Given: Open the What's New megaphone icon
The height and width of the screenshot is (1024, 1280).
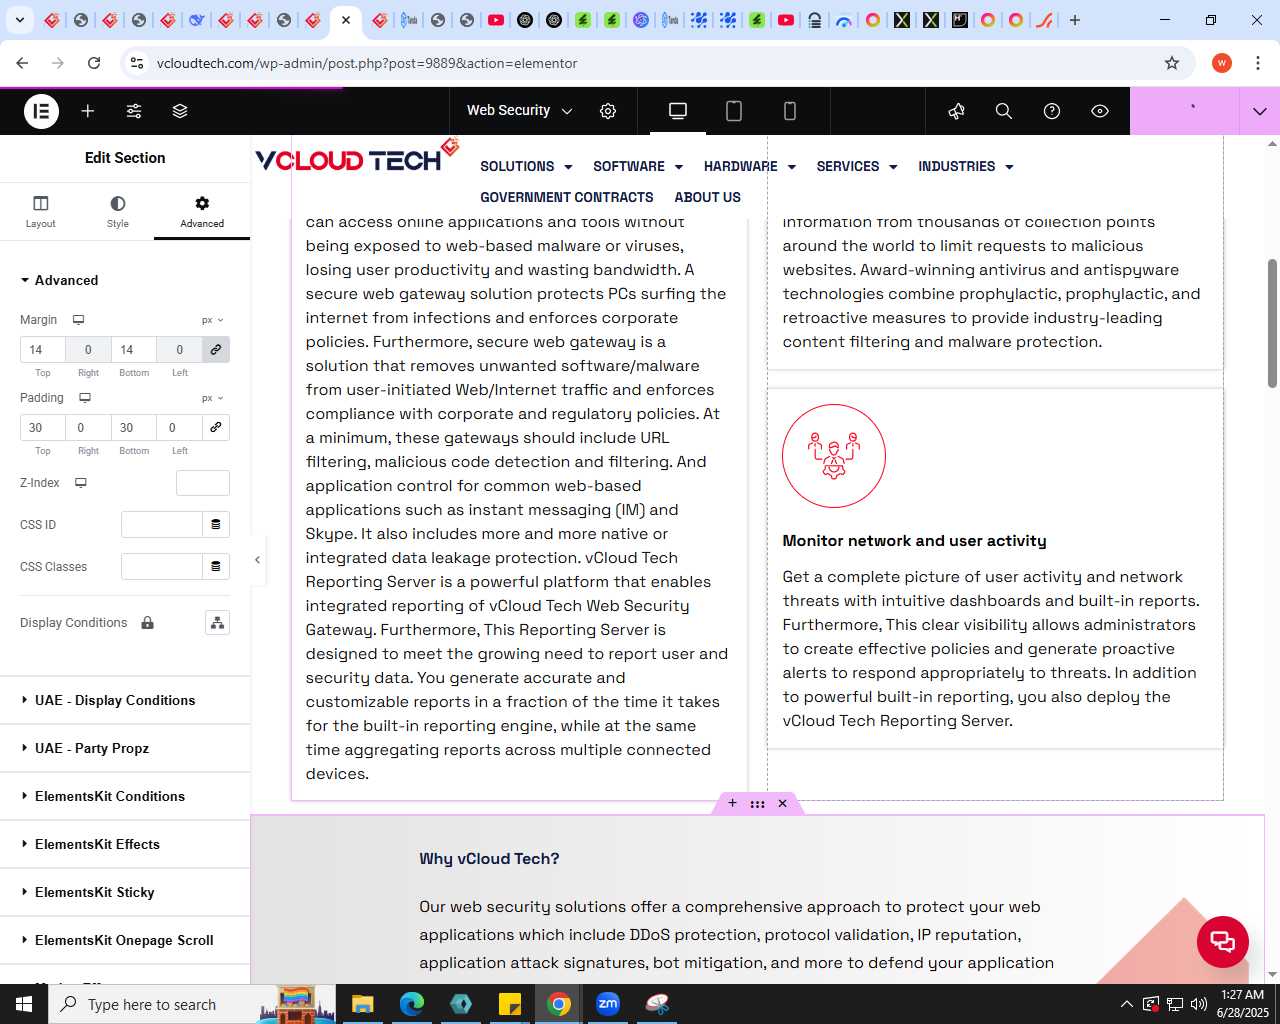Looking at the screenshot, I should pyautogui.click(x=956, y=111).
